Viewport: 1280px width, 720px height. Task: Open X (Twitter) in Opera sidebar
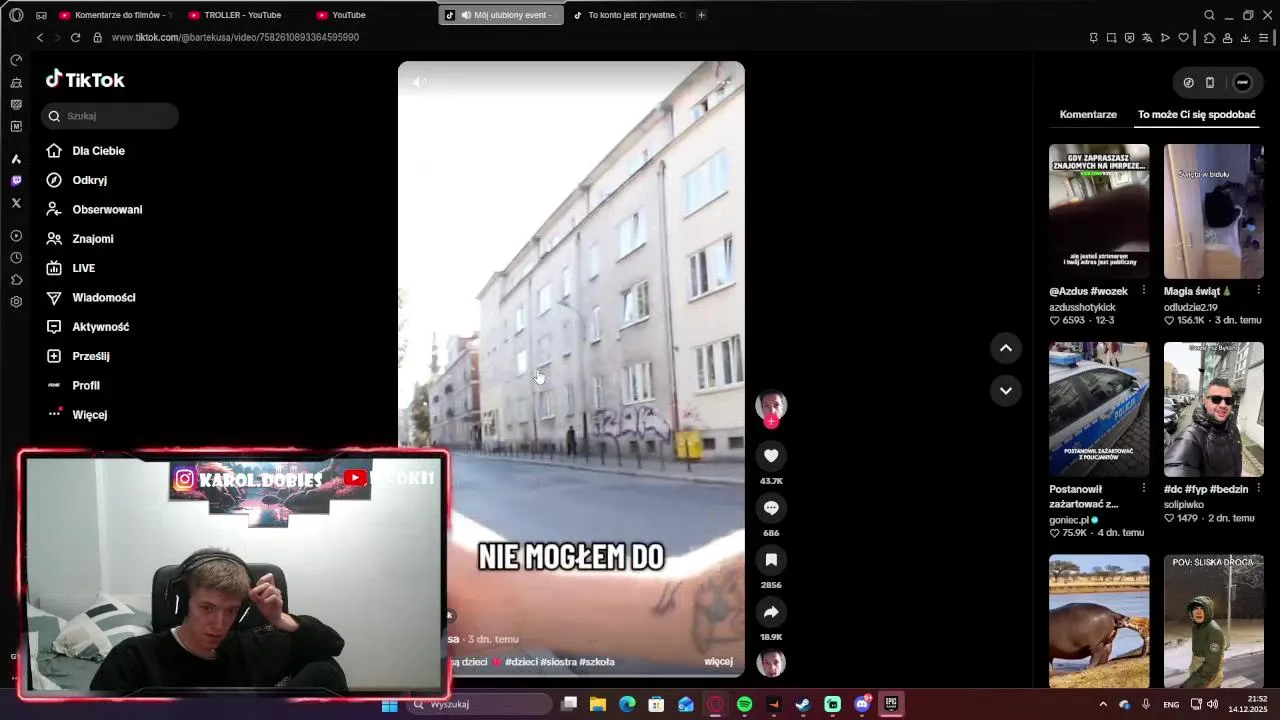(16, 203)
